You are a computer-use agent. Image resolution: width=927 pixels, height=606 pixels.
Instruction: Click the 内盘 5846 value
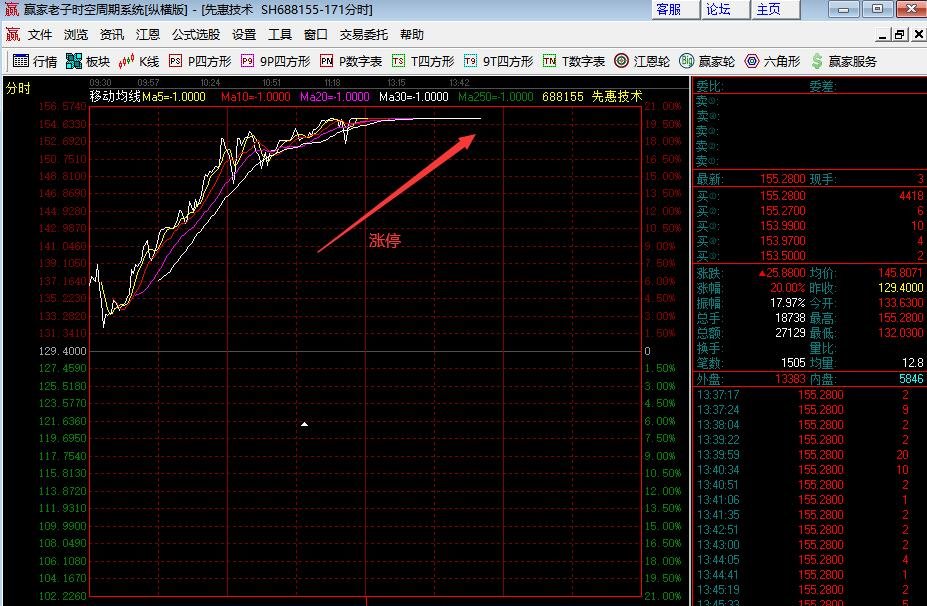(911, 379)
